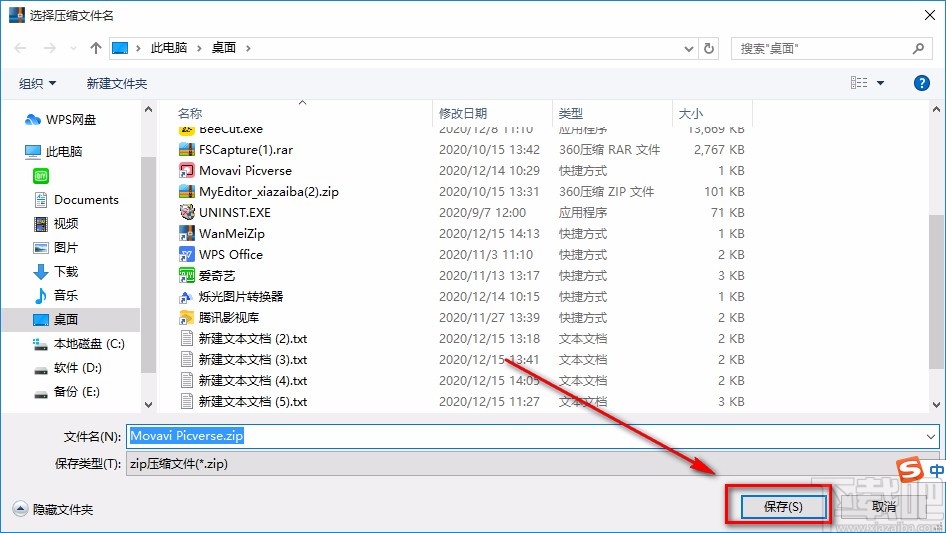Select FSCapture(1).rar file icon
This screenshot has width=946, height=533.
click(x=186, y=149)
